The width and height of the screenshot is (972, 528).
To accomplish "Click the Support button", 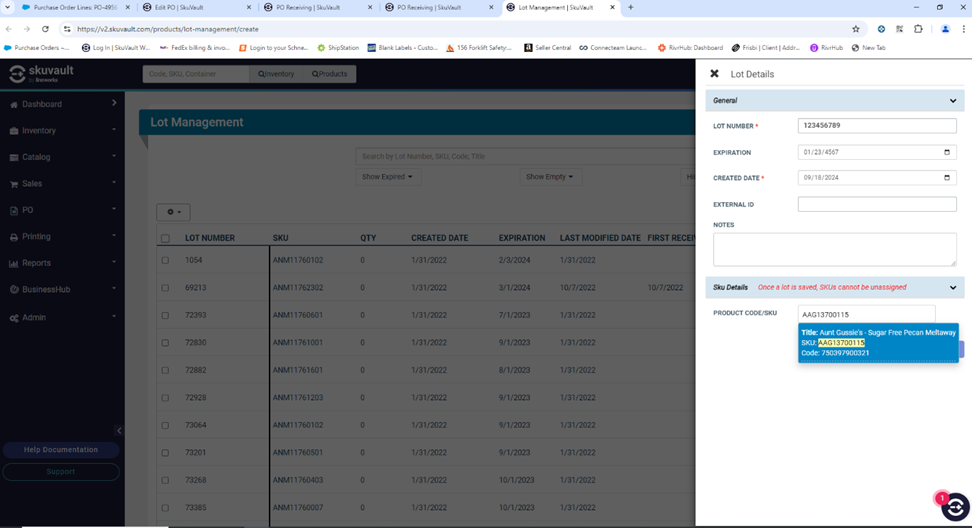I will [x=61, y=472].
